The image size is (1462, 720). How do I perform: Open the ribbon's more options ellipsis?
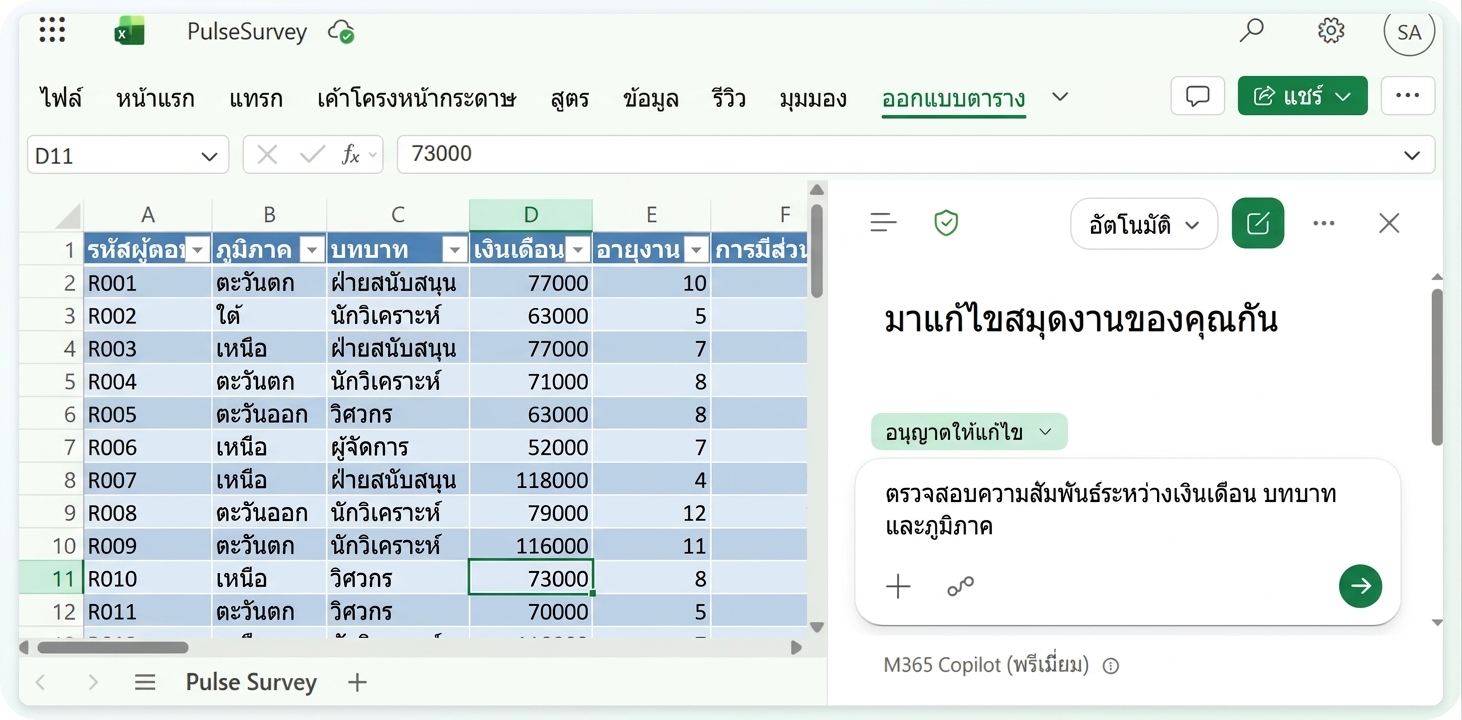tap(1407, 96)
